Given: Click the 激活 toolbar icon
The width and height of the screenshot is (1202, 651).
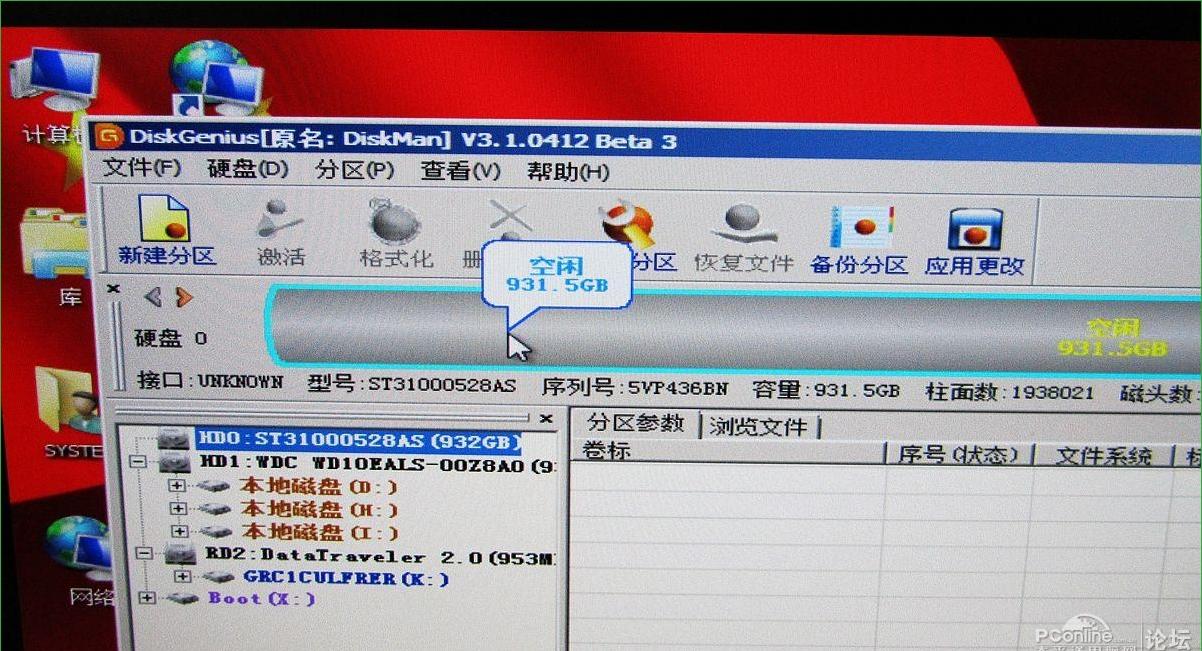Looking at the screenshot, I should [x=281, y=234].
